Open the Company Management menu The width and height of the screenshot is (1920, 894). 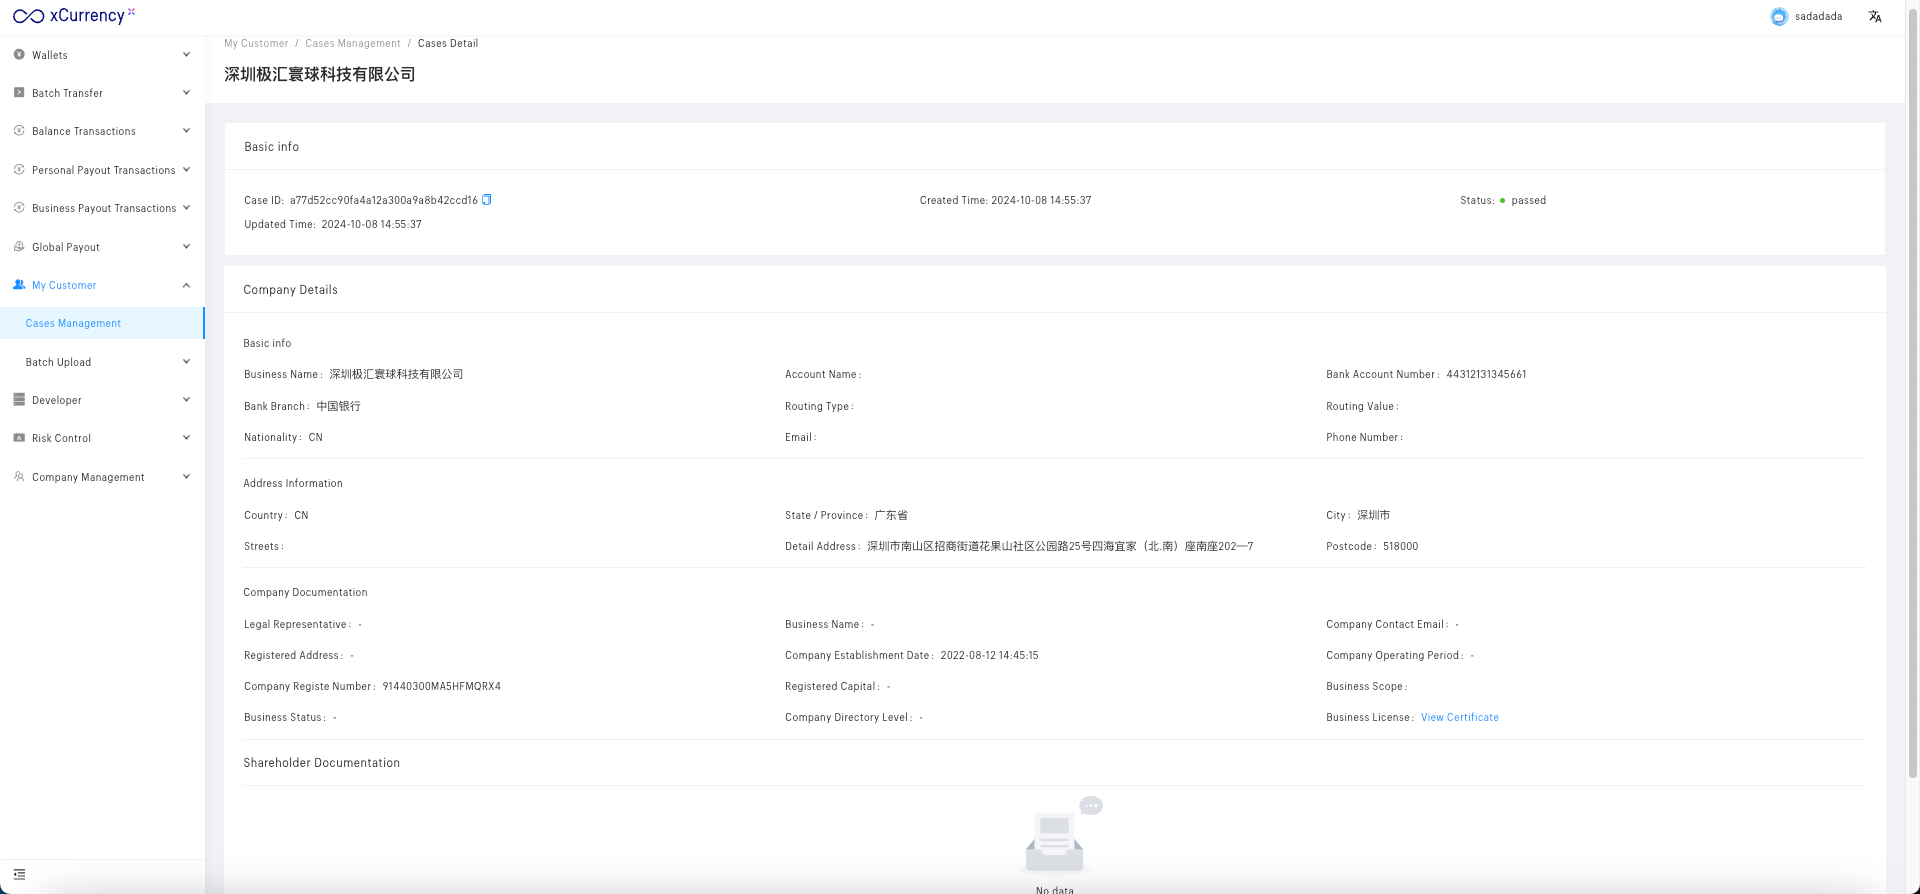point(102,477)
